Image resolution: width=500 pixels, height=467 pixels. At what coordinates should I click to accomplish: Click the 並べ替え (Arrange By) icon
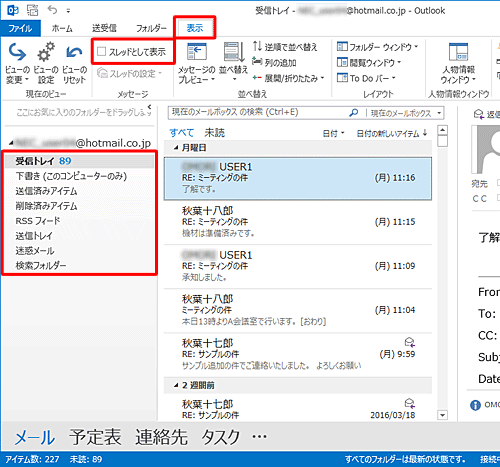pos(233,52)
